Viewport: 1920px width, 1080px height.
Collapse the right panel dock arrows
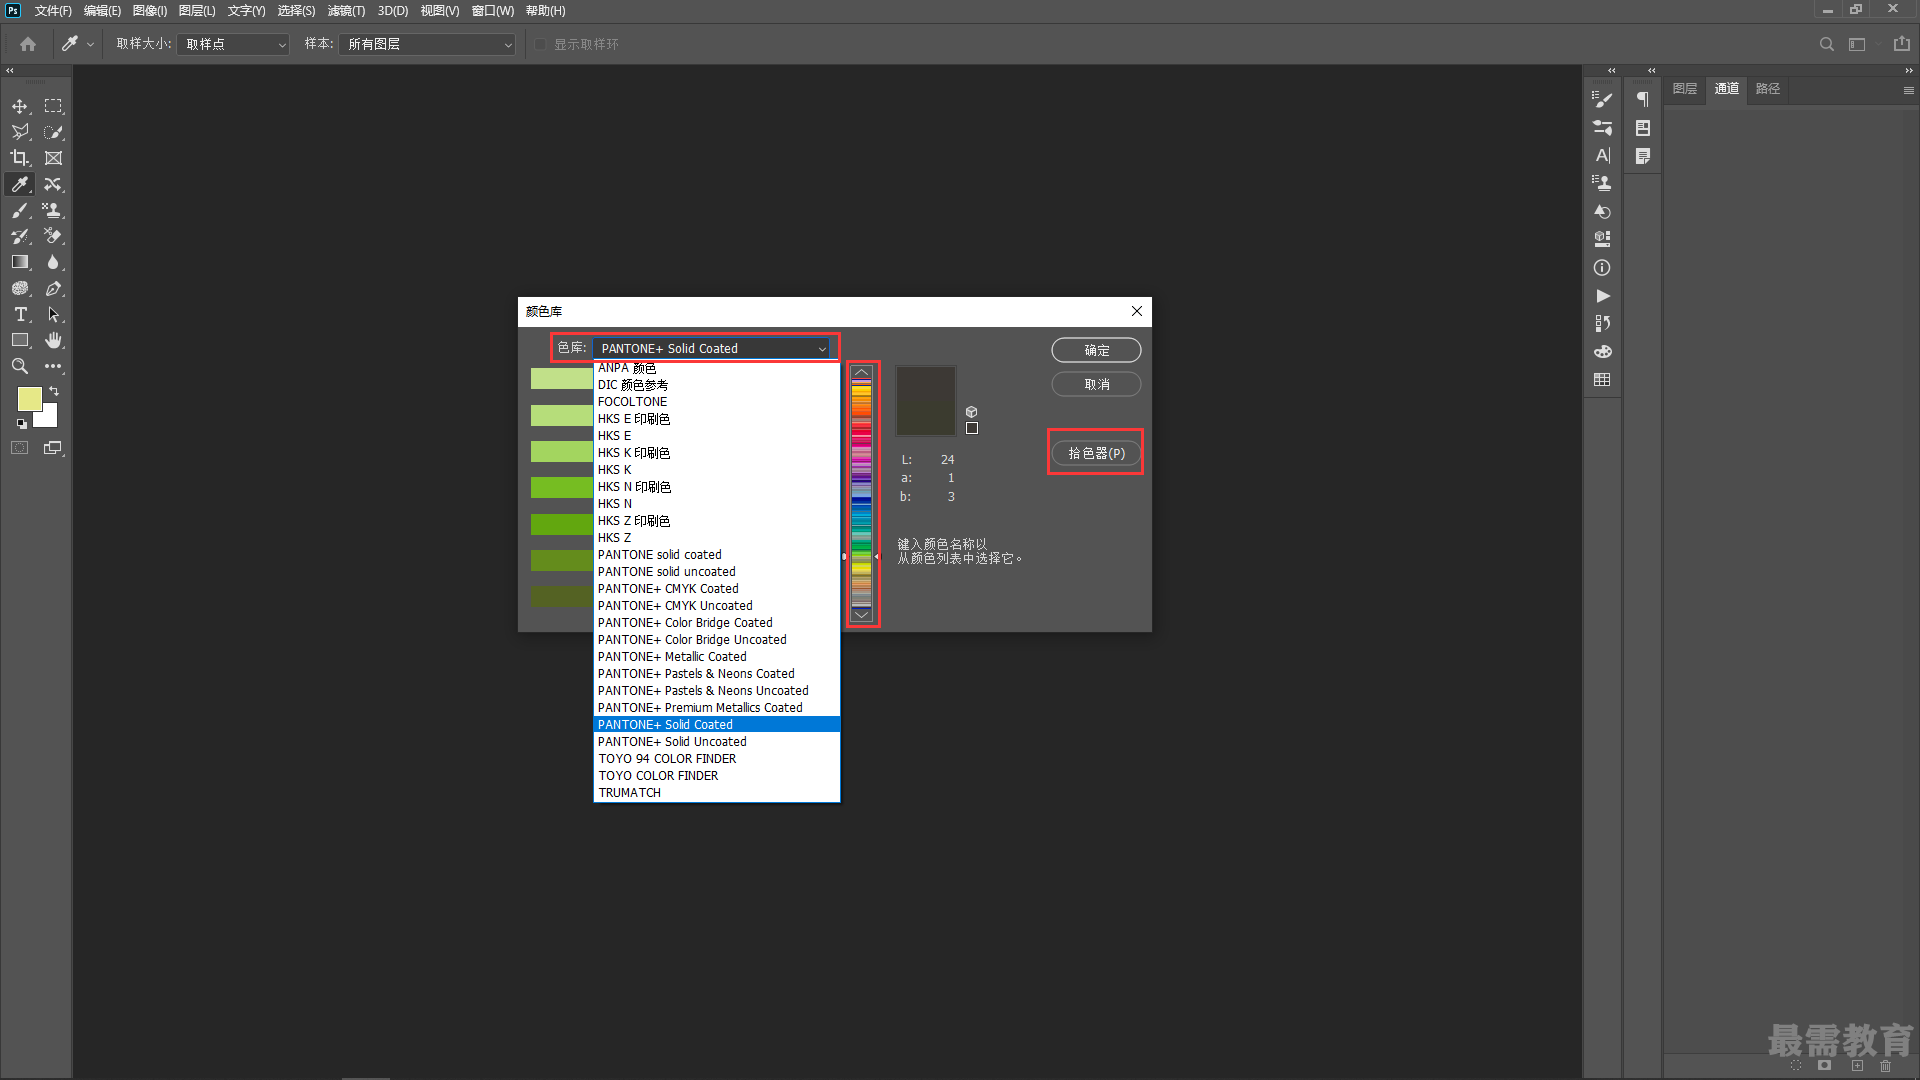[x=1908, y=71]
